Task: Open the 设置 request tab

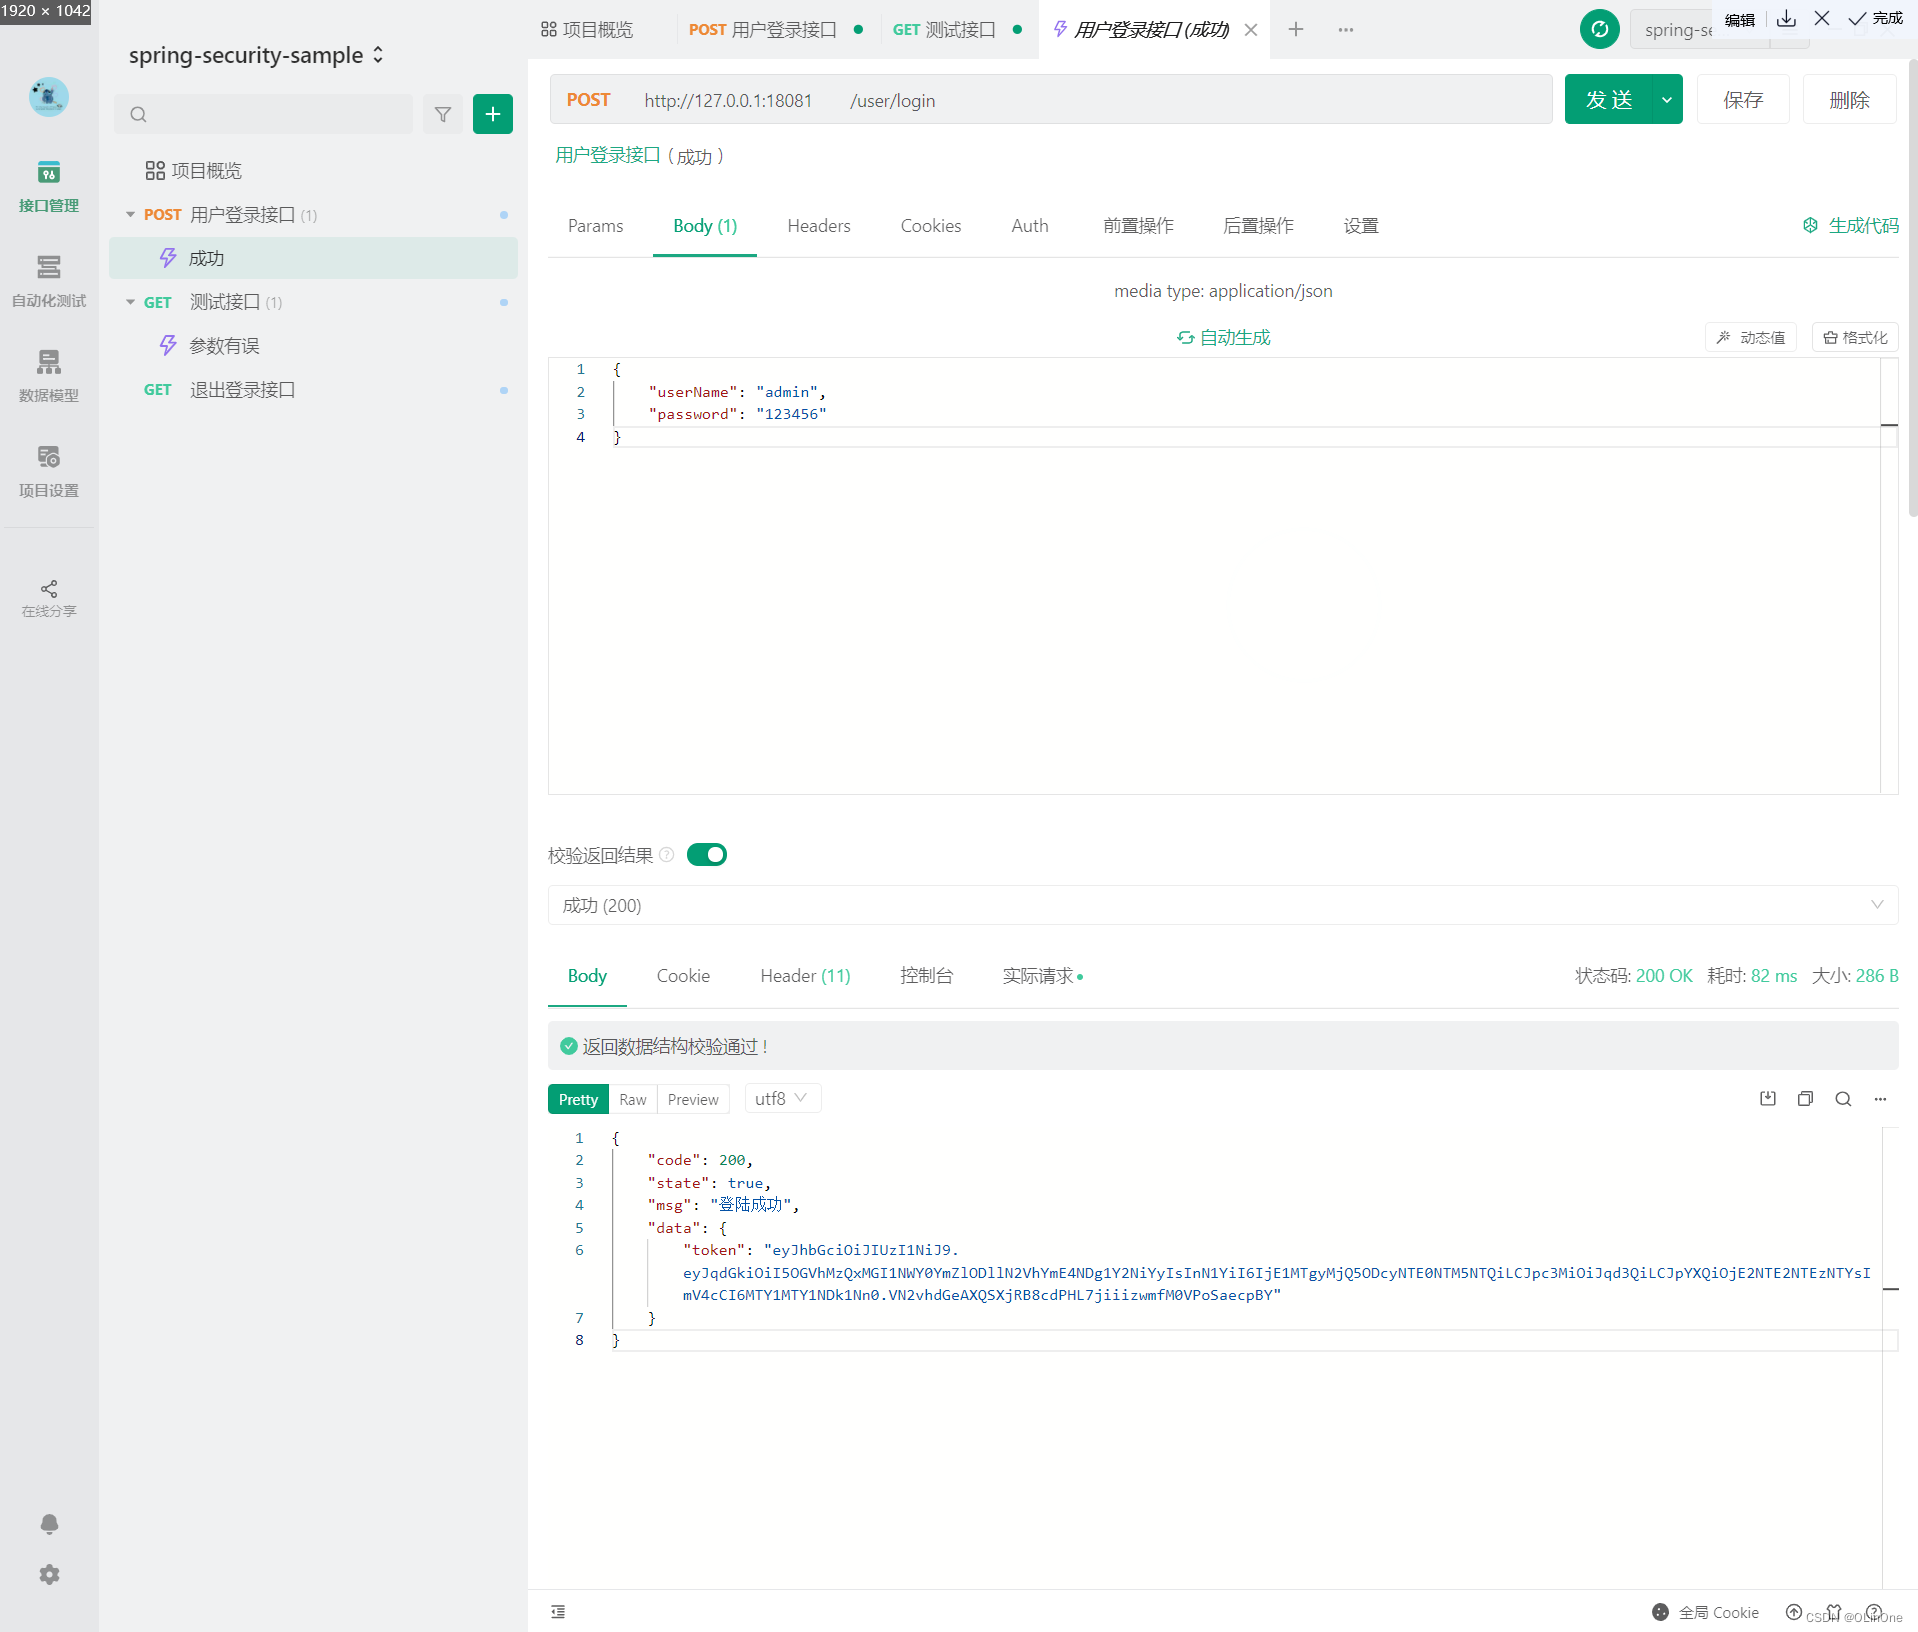Action: click(1361, 226)
